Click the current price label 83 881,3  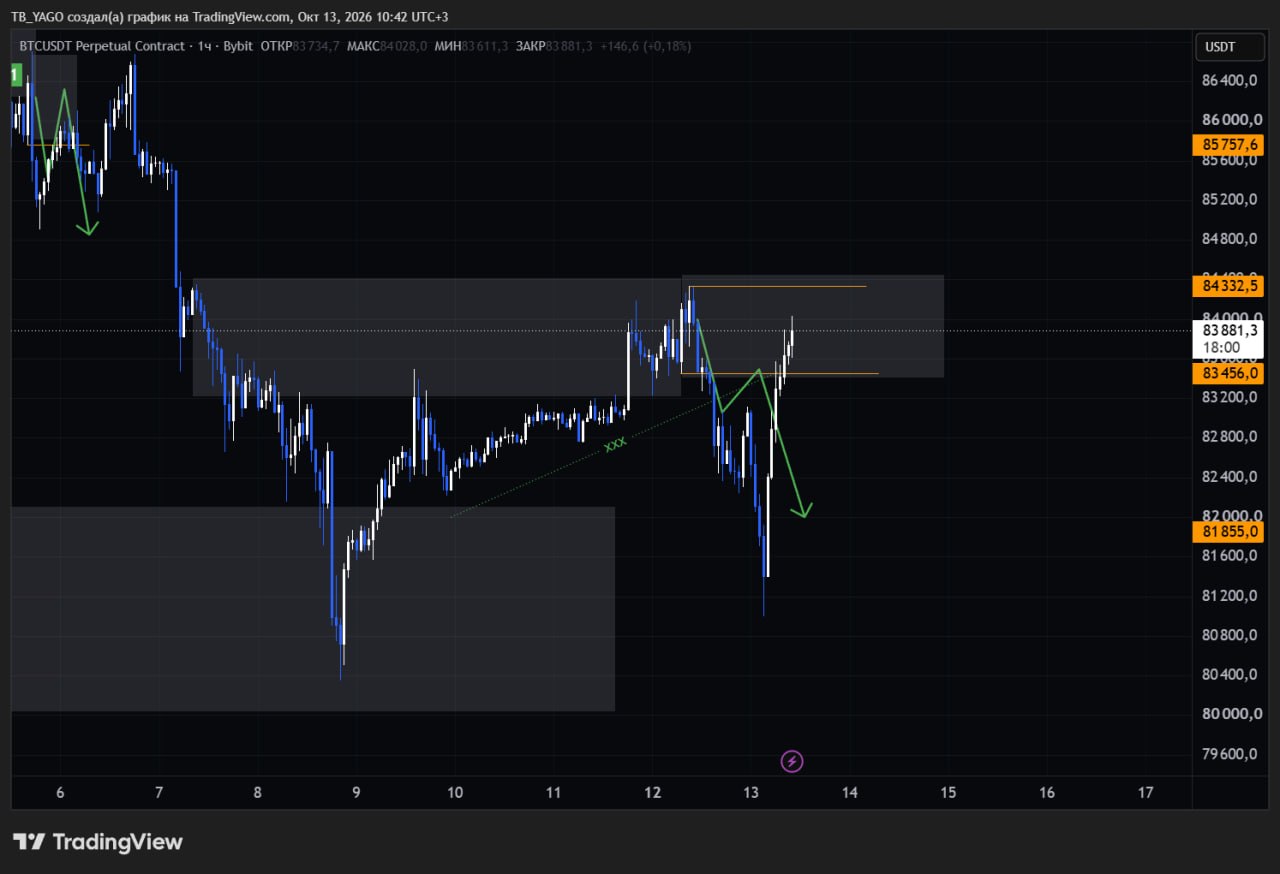point(1229,330)
